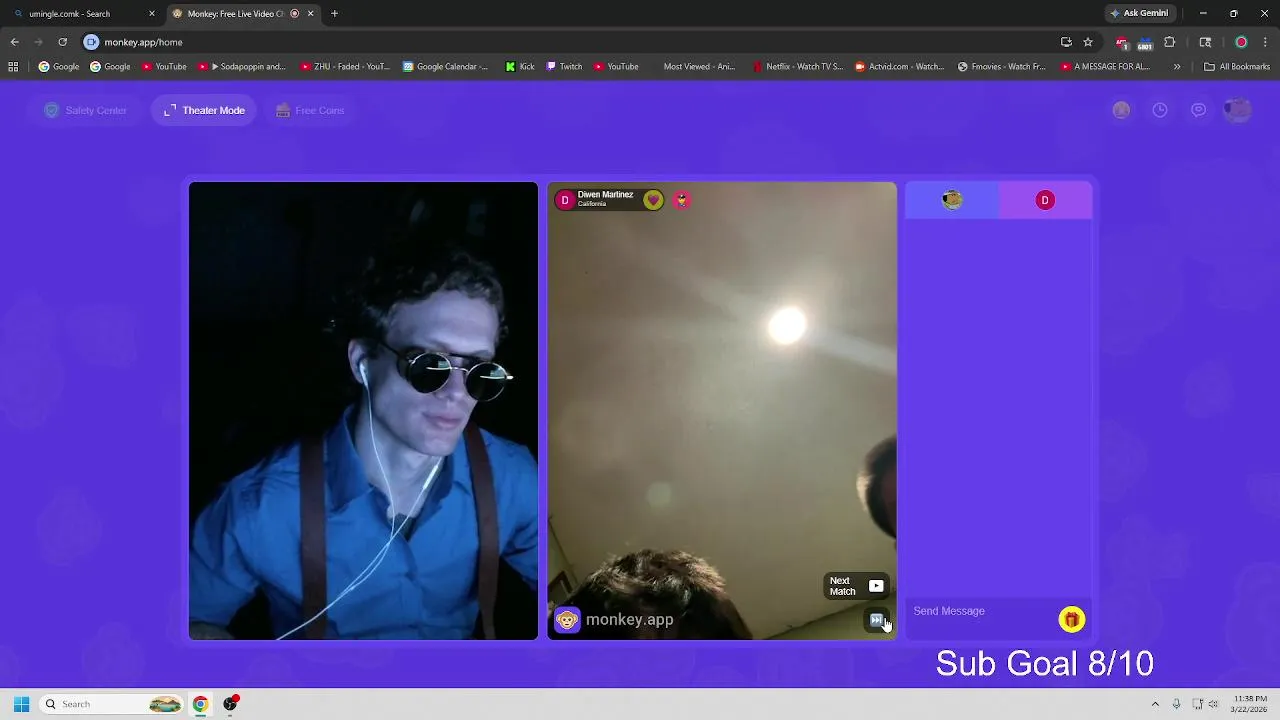This screenshot has height=720, width=1280.
Task: Click the Free Coins button
Action: coord(310,110)
